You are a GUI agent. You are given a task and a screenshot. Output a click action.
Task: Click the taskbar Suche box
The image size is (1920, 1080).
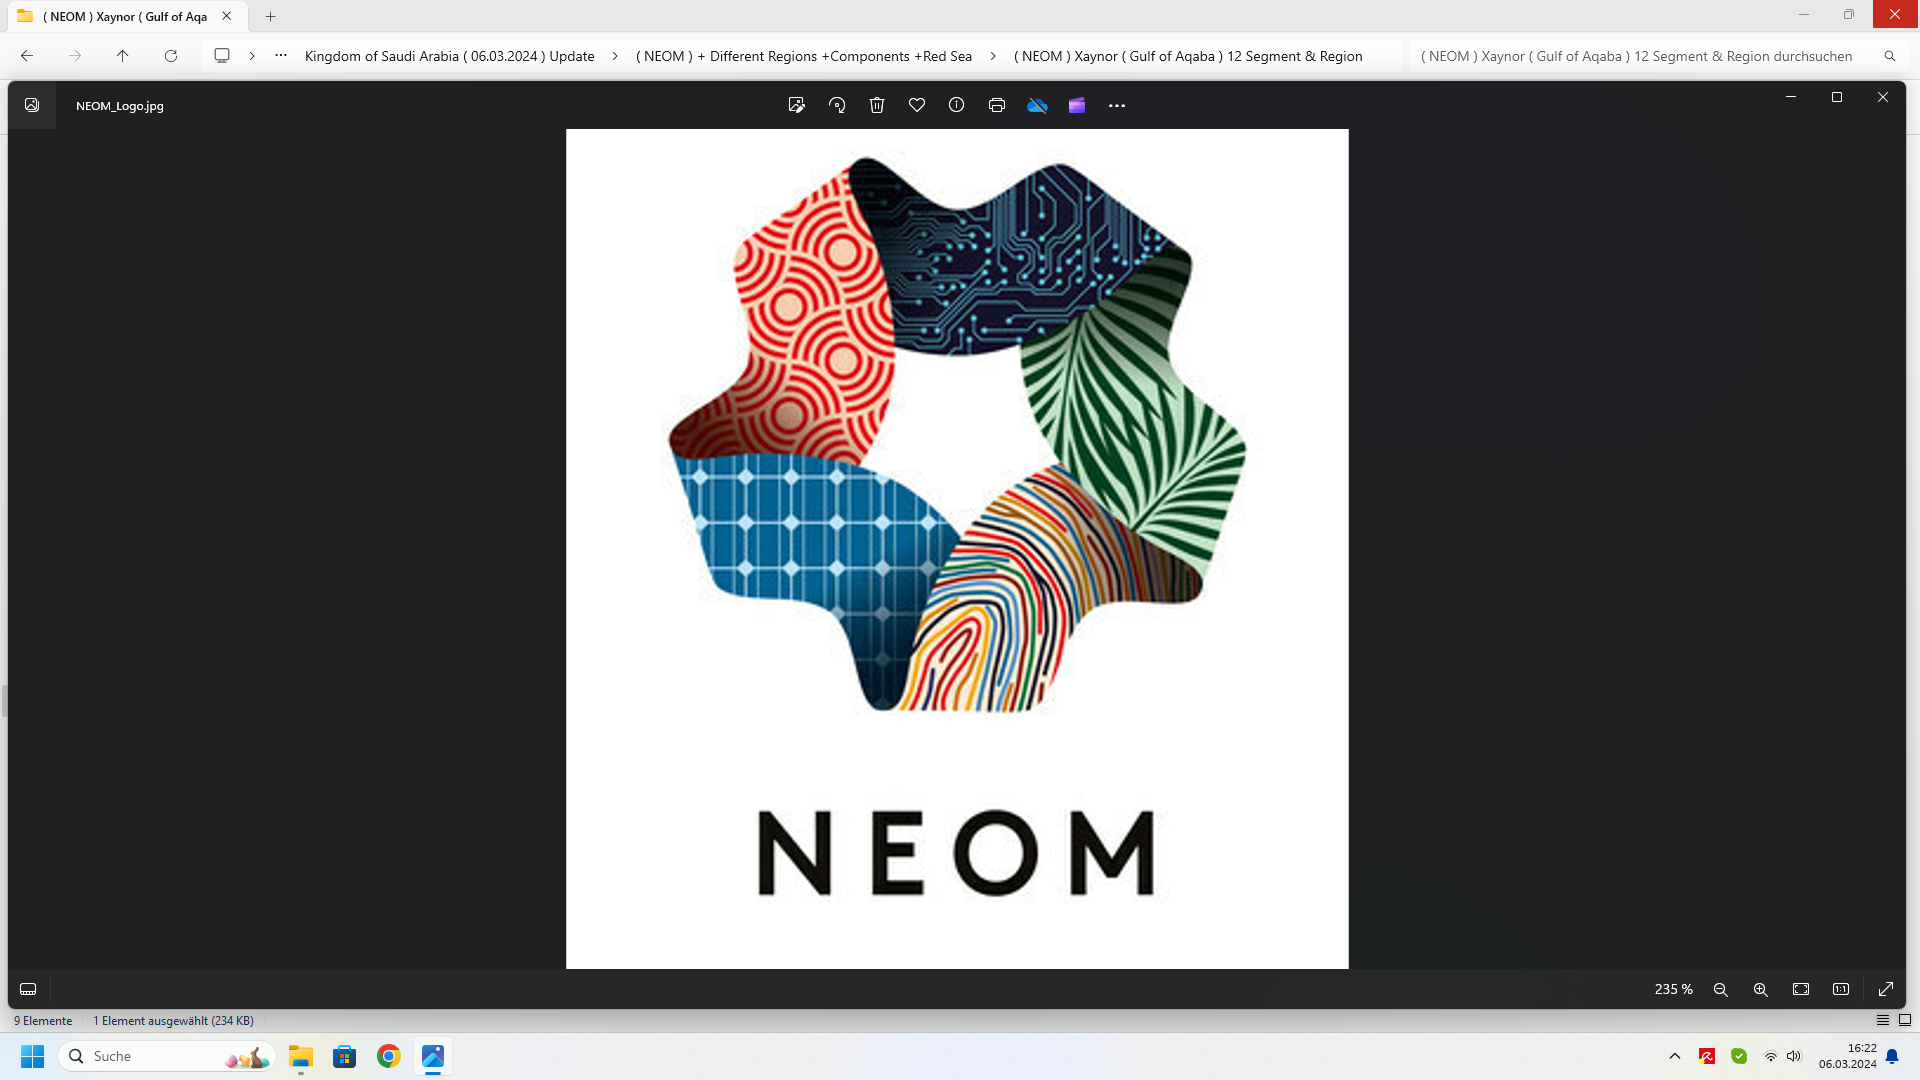[x=167, y=1056]
